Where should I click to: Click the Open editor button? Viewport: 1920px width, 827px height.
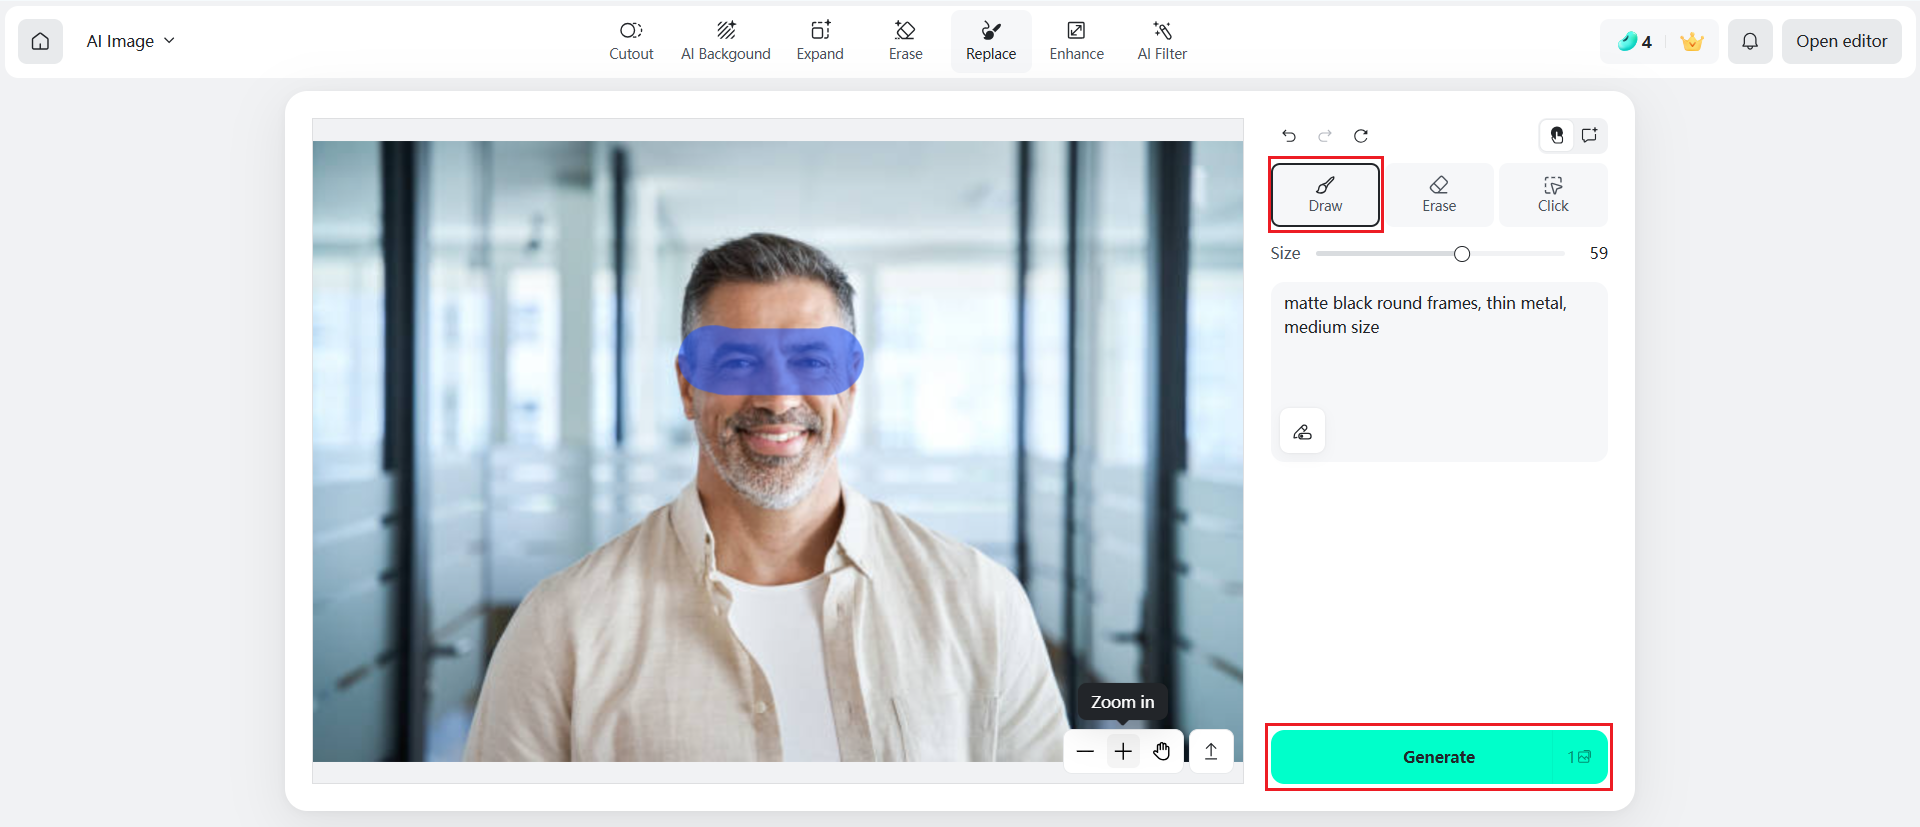[1841, 41]
